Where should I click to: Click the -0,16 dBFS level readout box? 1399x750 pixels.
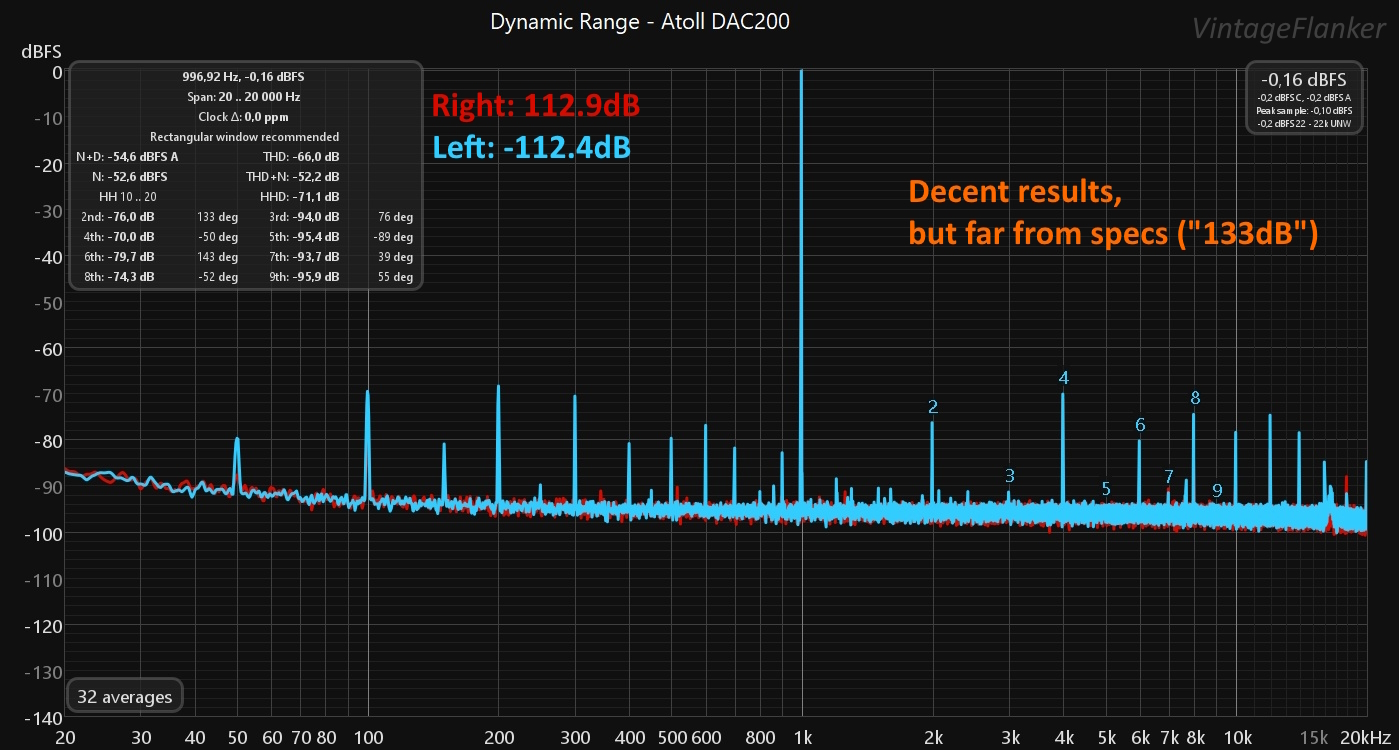[1304, 97]
